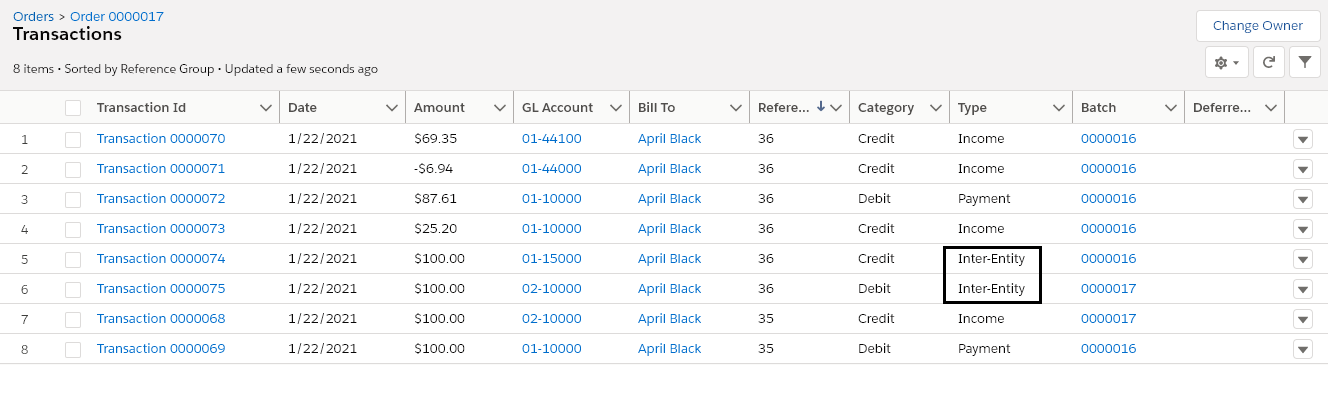Open row actions for Transaction 0000068

click(x=1302, y=319)
